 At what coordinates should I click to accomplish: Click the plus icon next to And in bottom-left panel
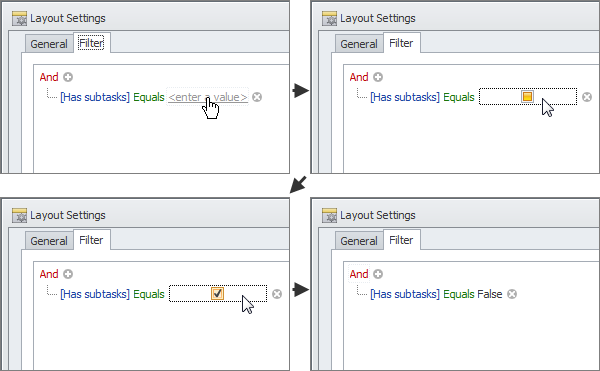(x=68, y=274)
